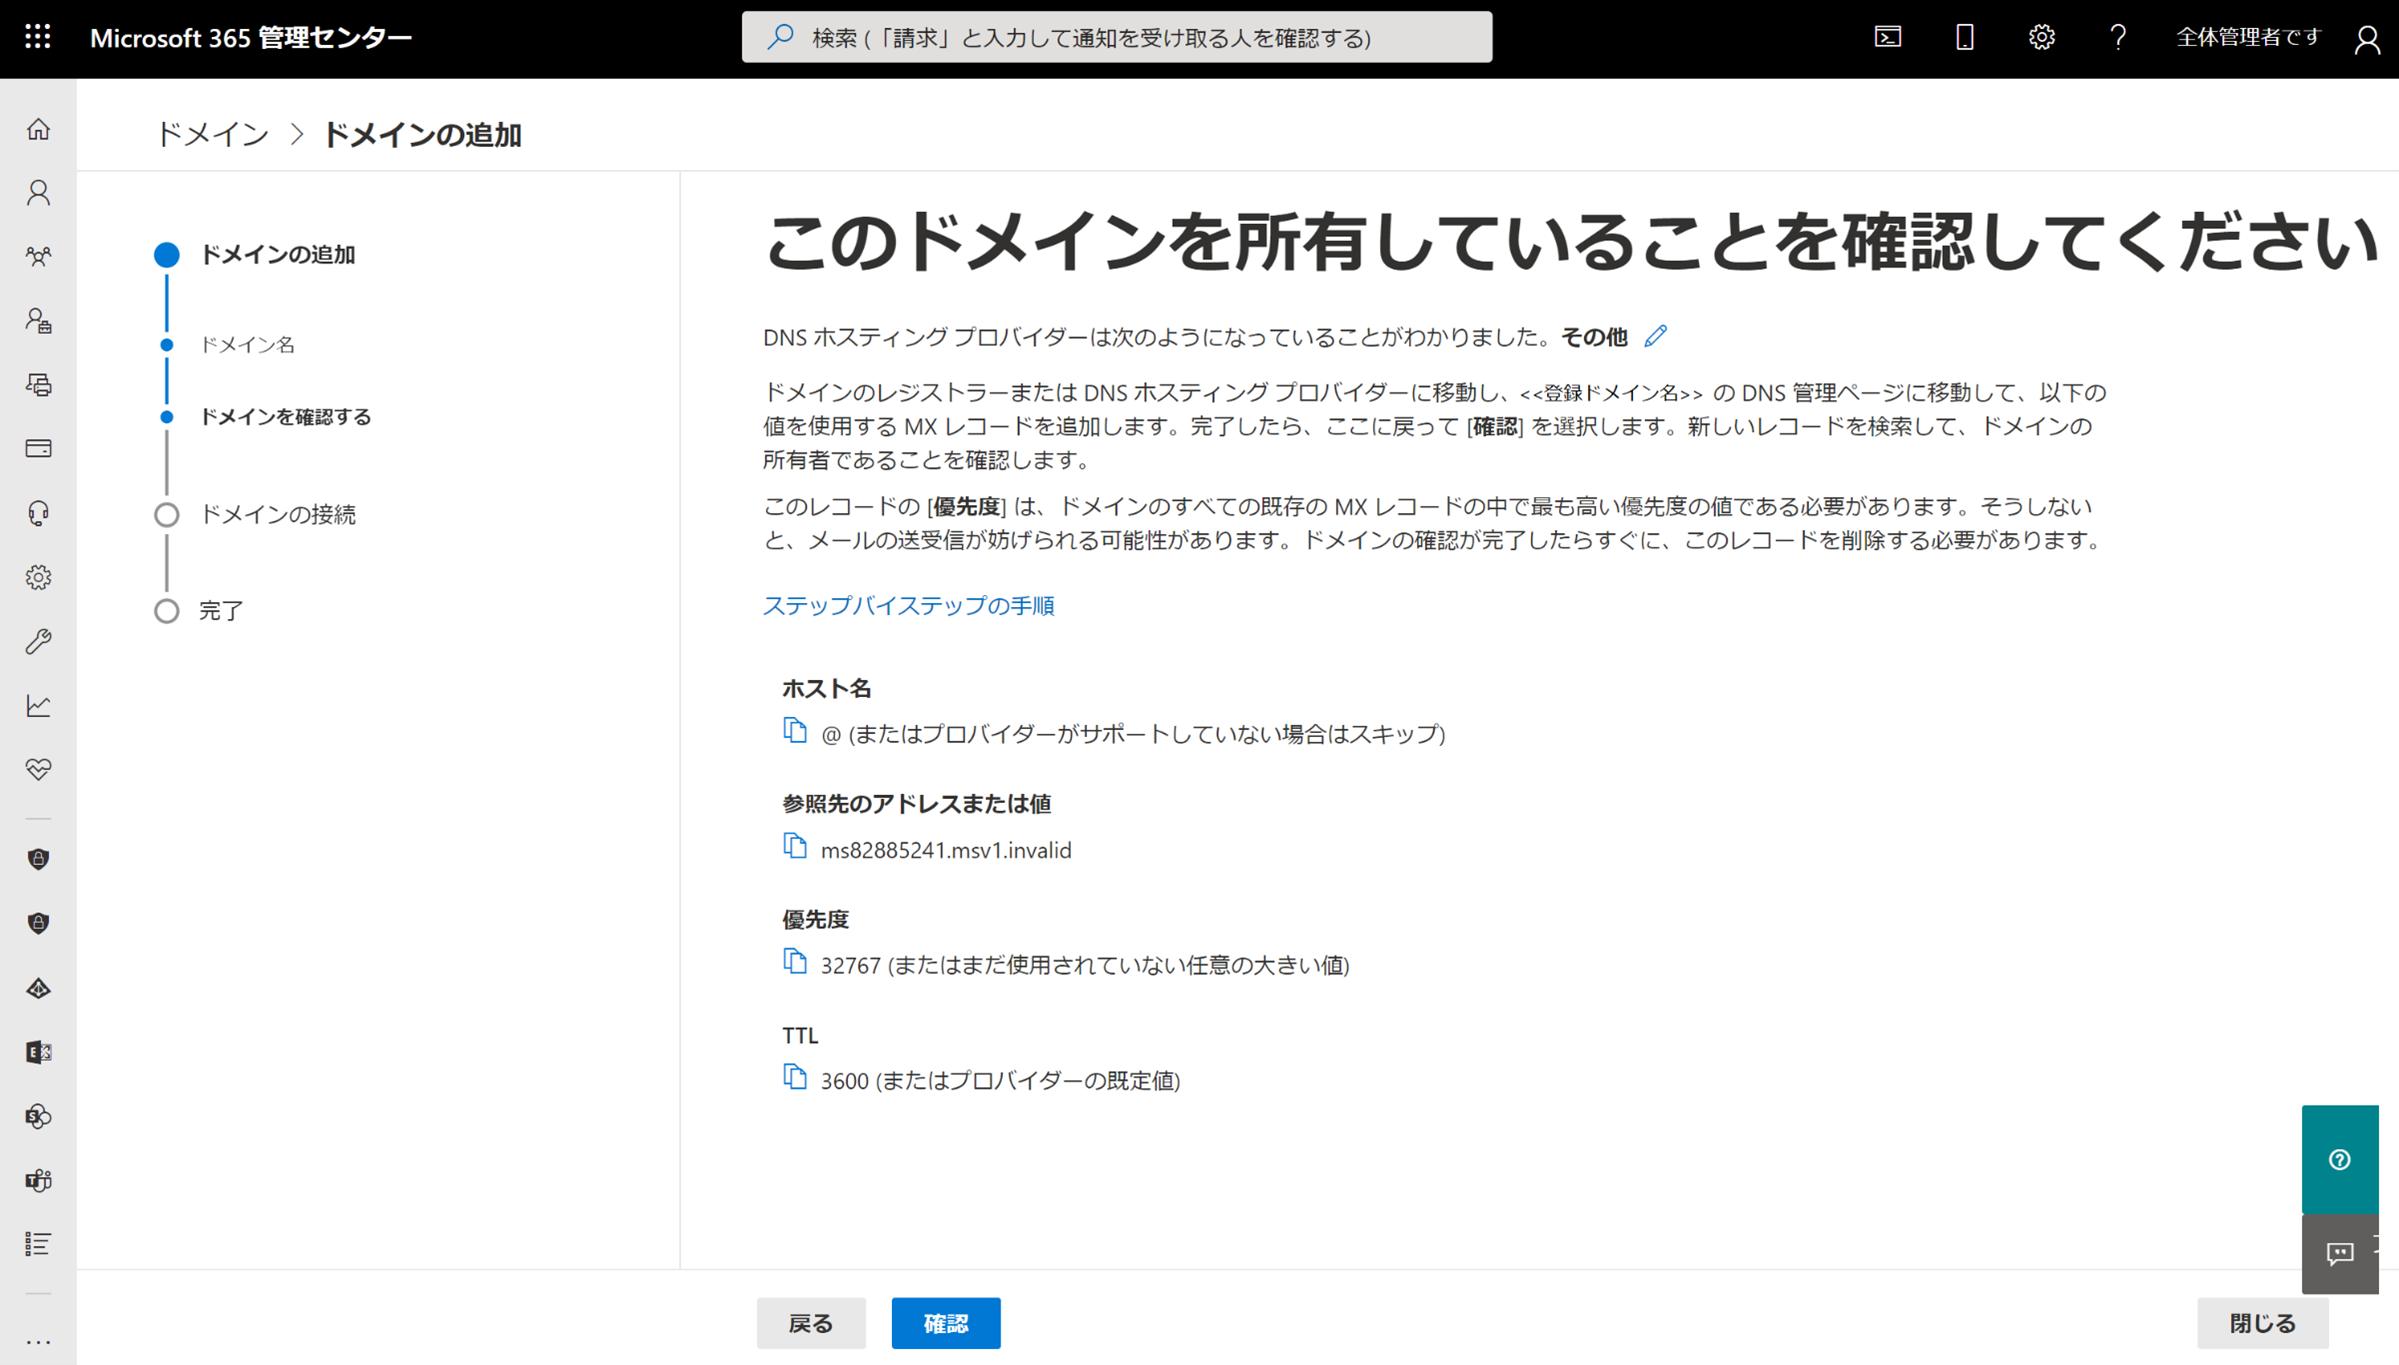Open Health heart icon in the sidebar
The image size is (2399, 1365).
tap(38, 769)
